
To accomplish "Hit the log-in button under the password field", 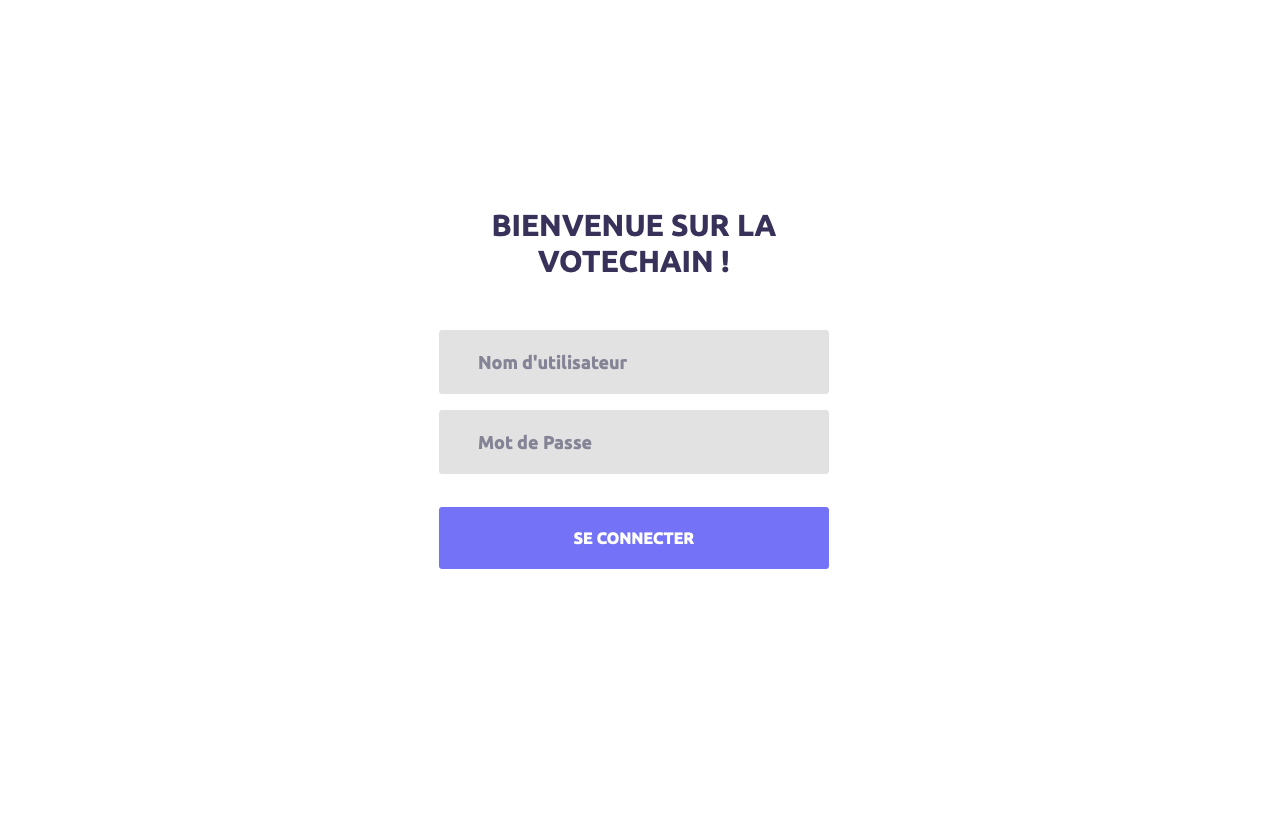I will point(633,538).
